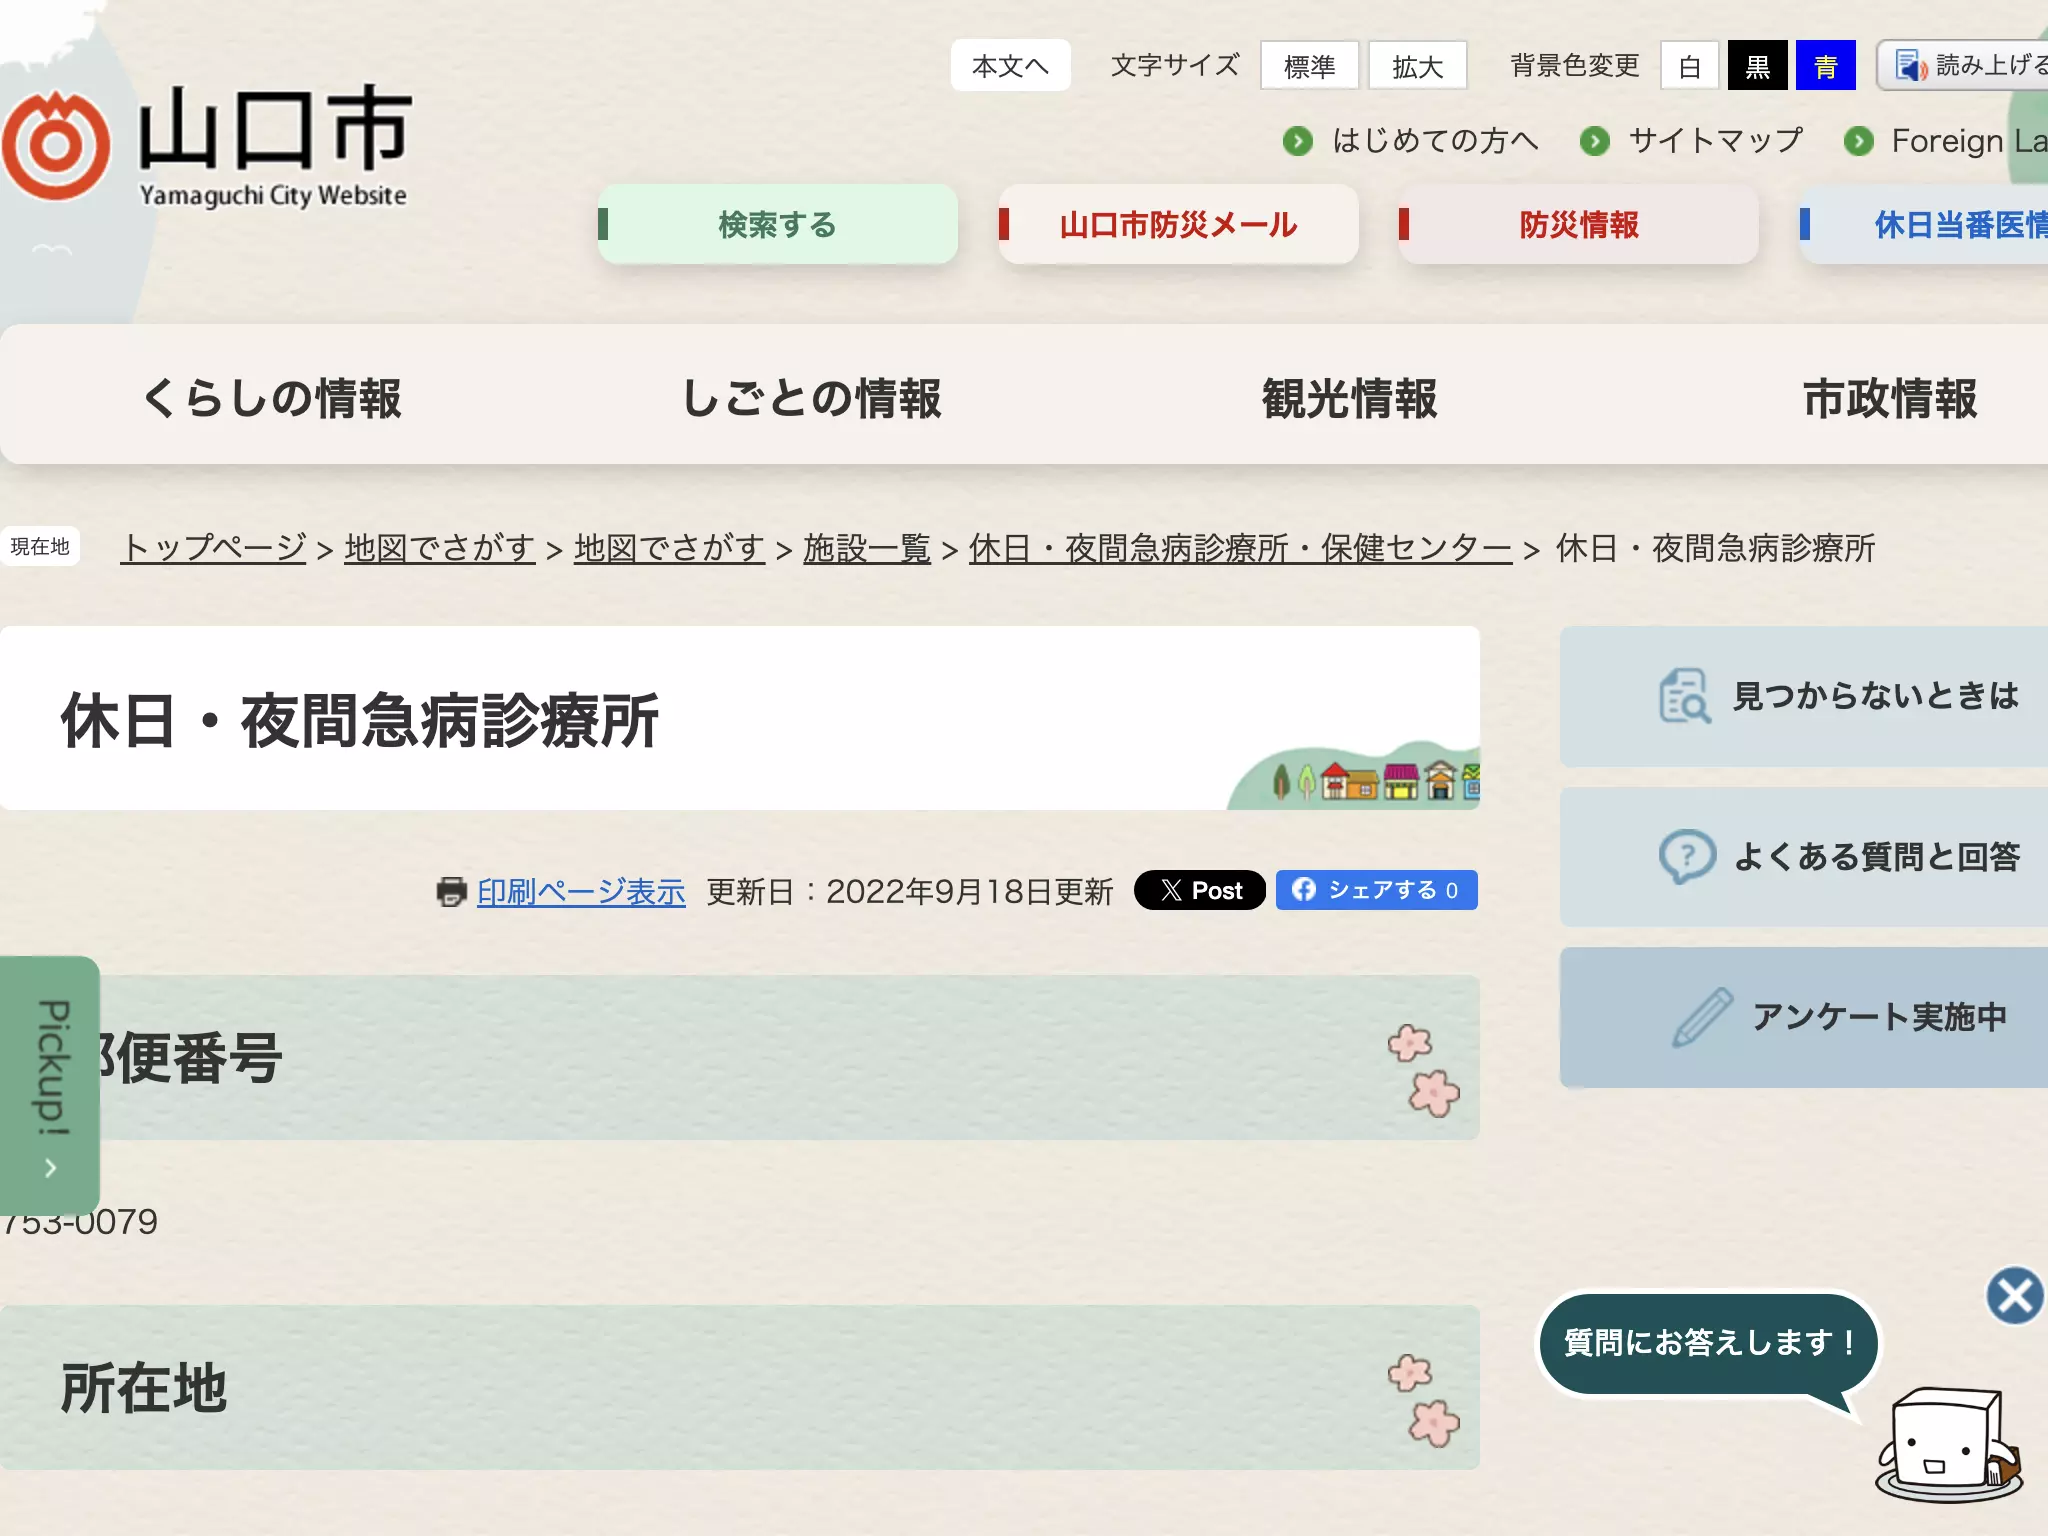The width and height of the screenshot is (2048, 1536).
Task: Go to トップページ breadcrumb link
Action: pos(213,548)
